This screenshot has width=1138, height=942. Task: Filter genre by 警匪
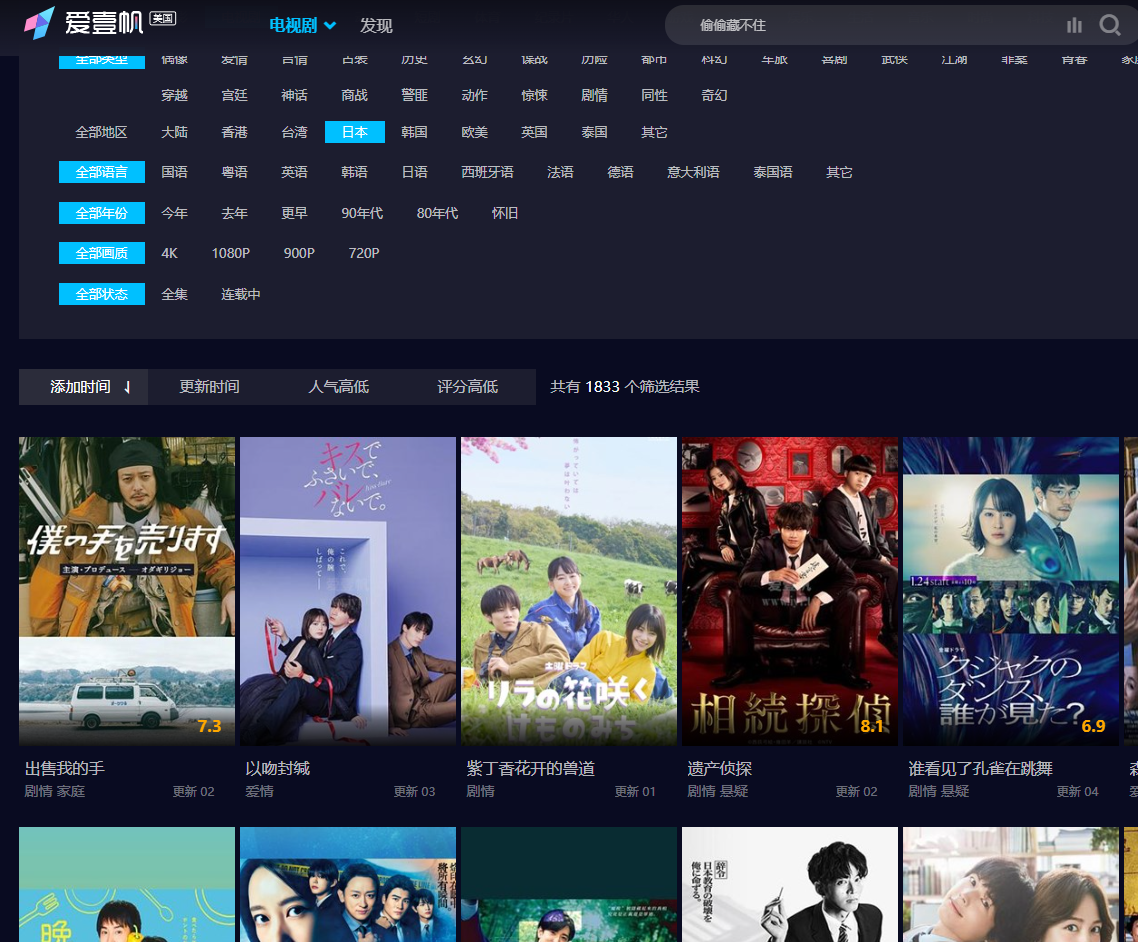click(x=414, y=95)
